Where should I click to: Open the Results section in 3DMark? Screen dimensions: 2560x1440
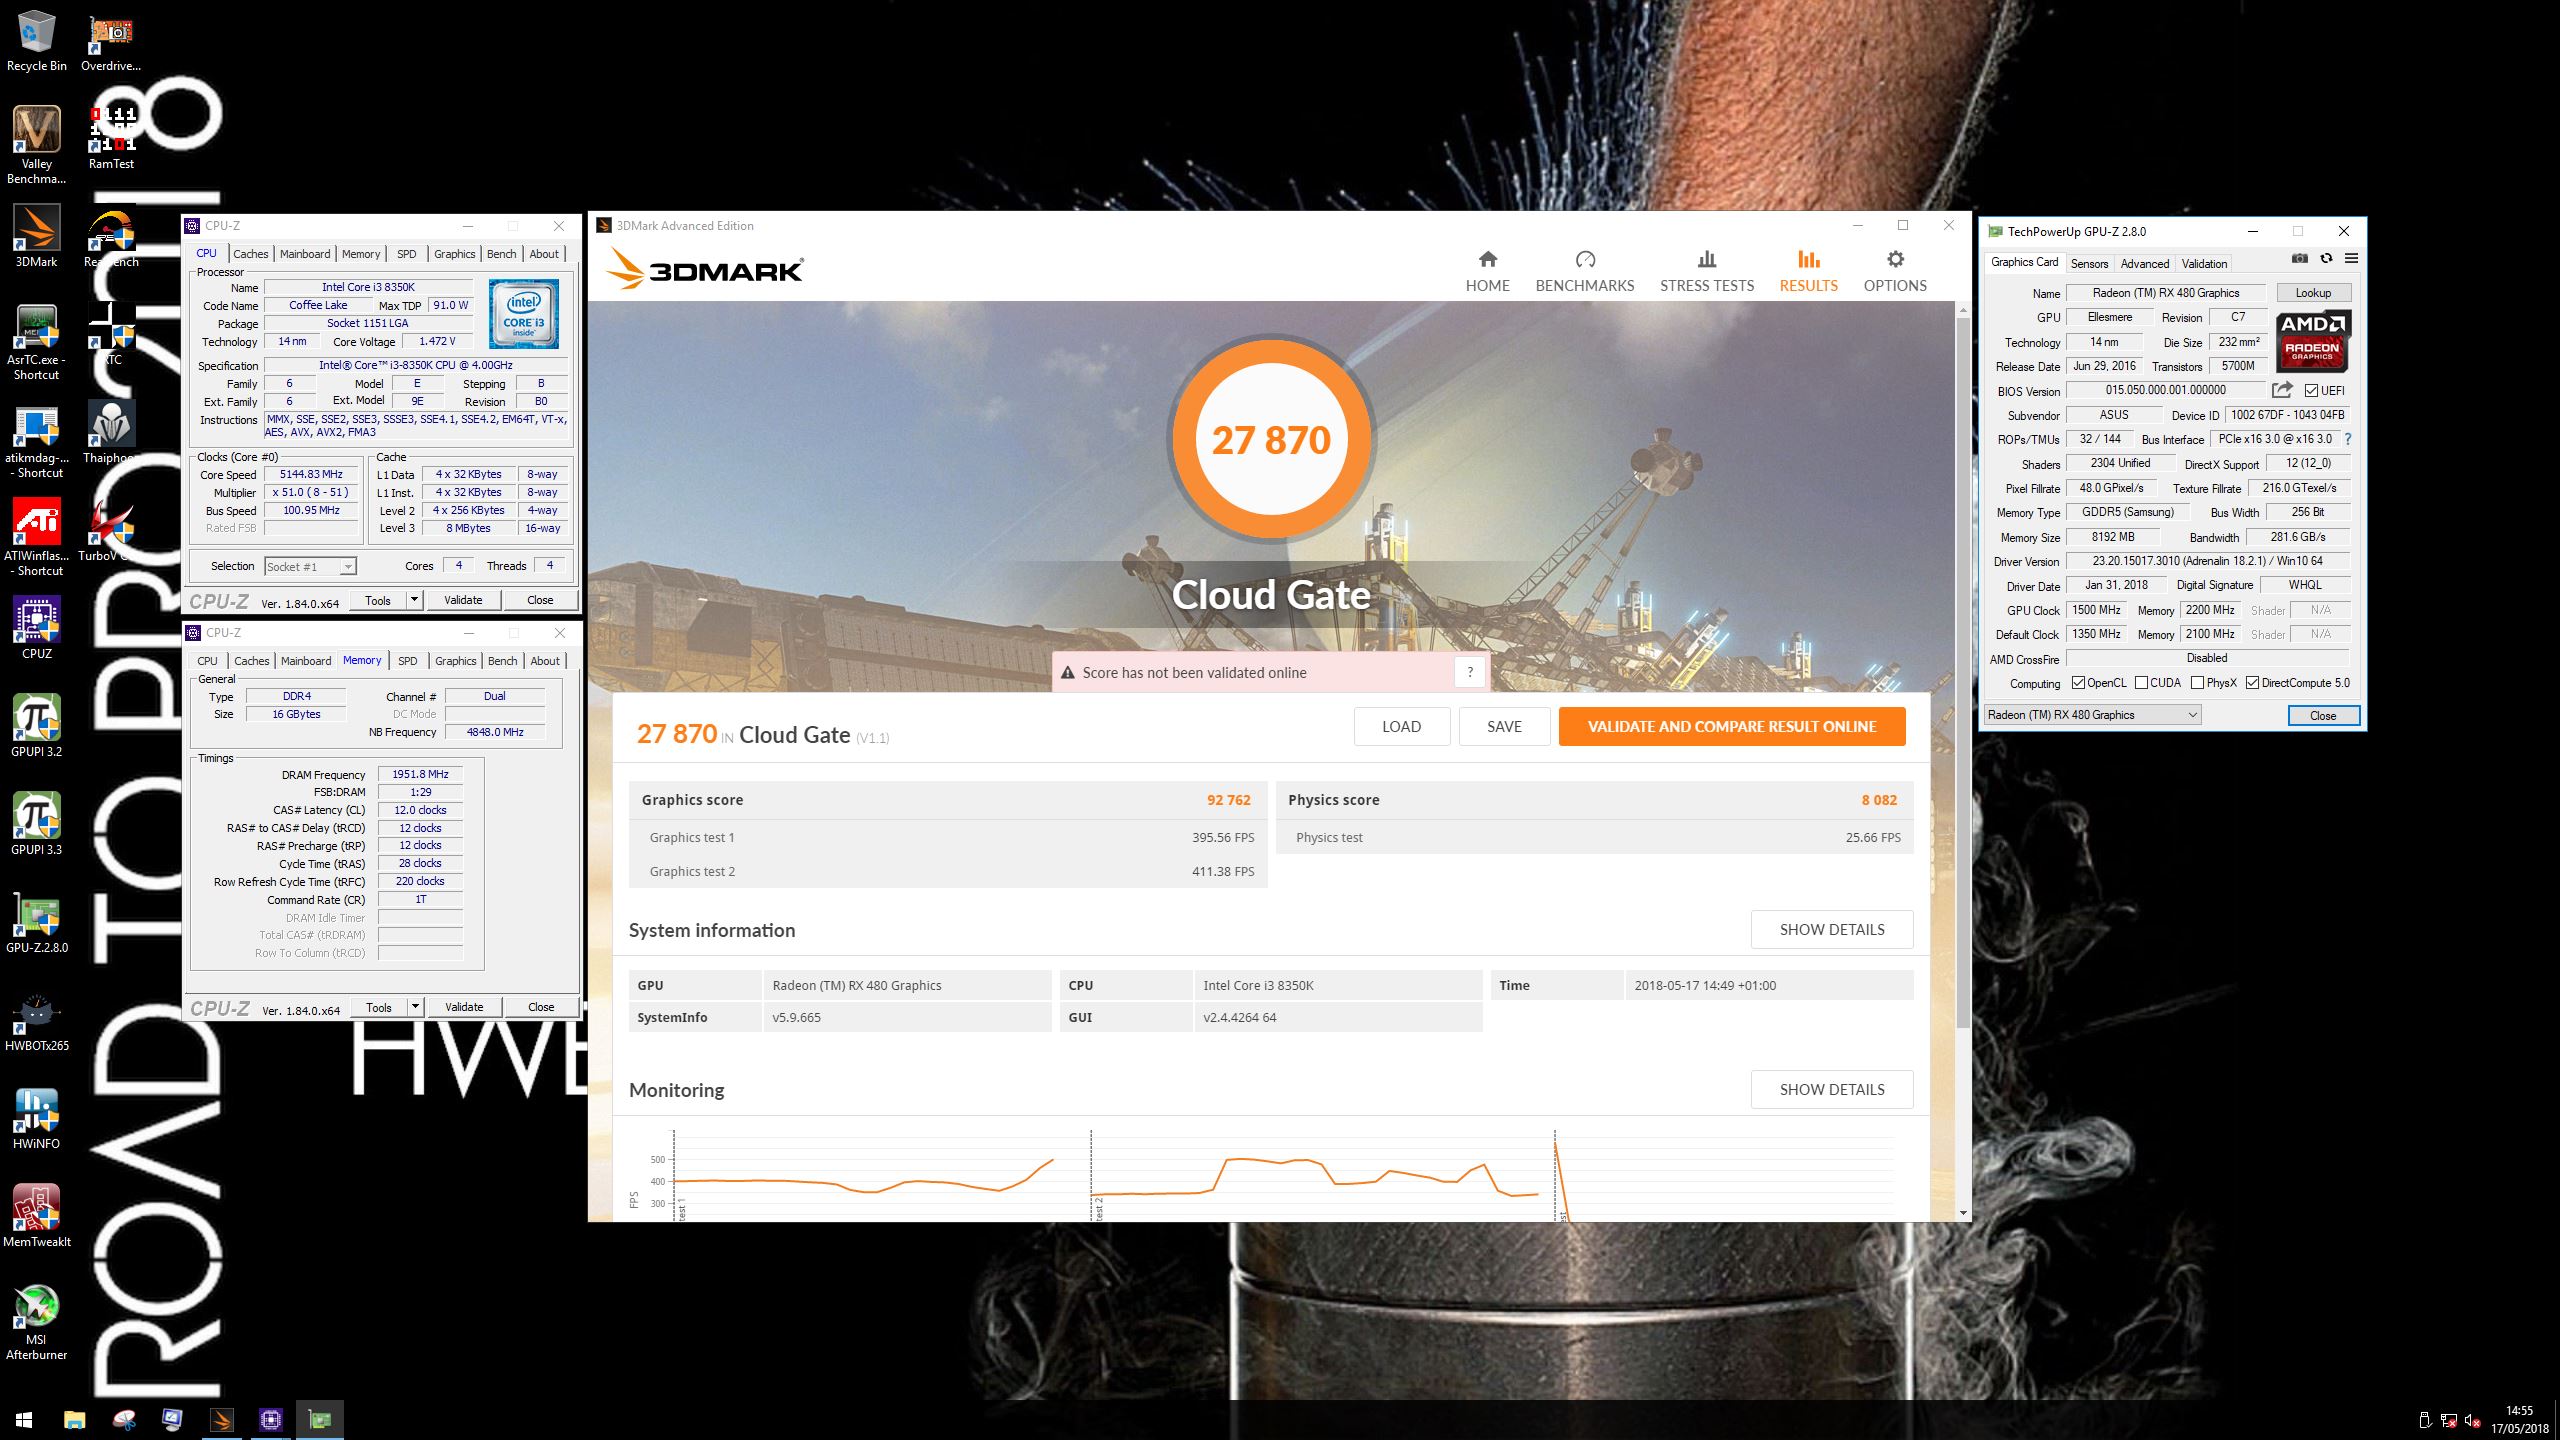point(1808,271)
